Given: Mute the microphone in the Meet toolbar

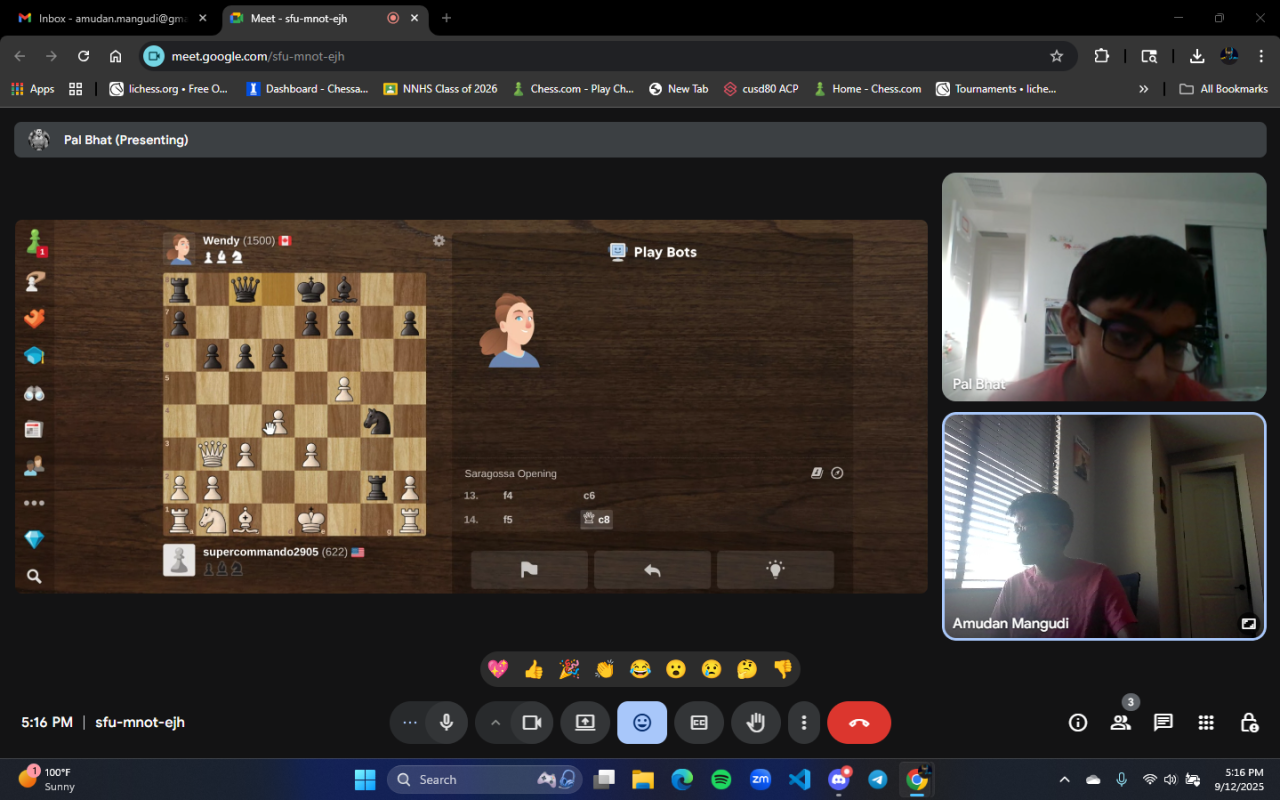Looking at the screenshot, I should [x=447, y=722].
